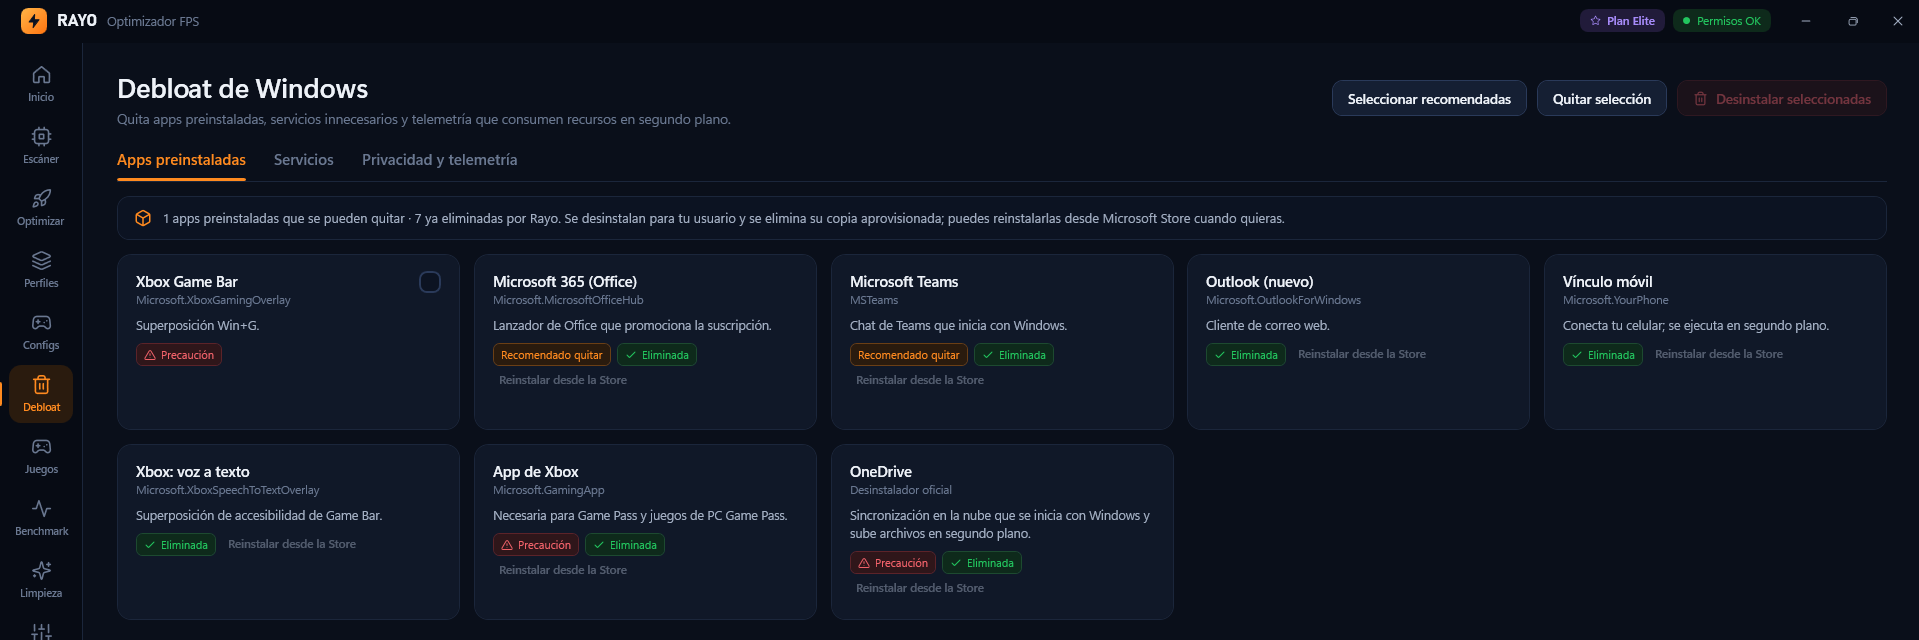Reinstall App de Xbox from the Store
The image size is (1919, 640).
pyautogui.click(x=563, y=570)
